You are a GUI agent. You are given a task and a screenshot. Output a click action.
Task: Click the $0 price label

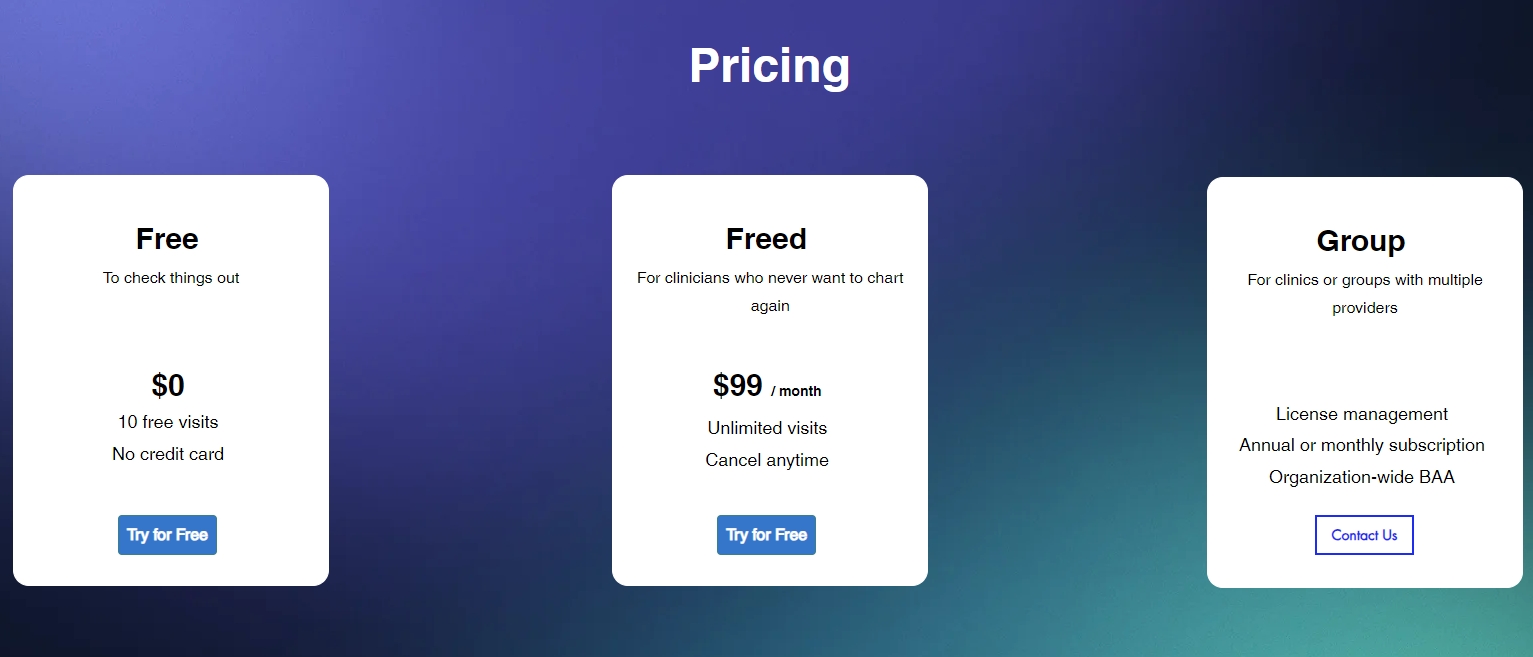tap(167, 385)
